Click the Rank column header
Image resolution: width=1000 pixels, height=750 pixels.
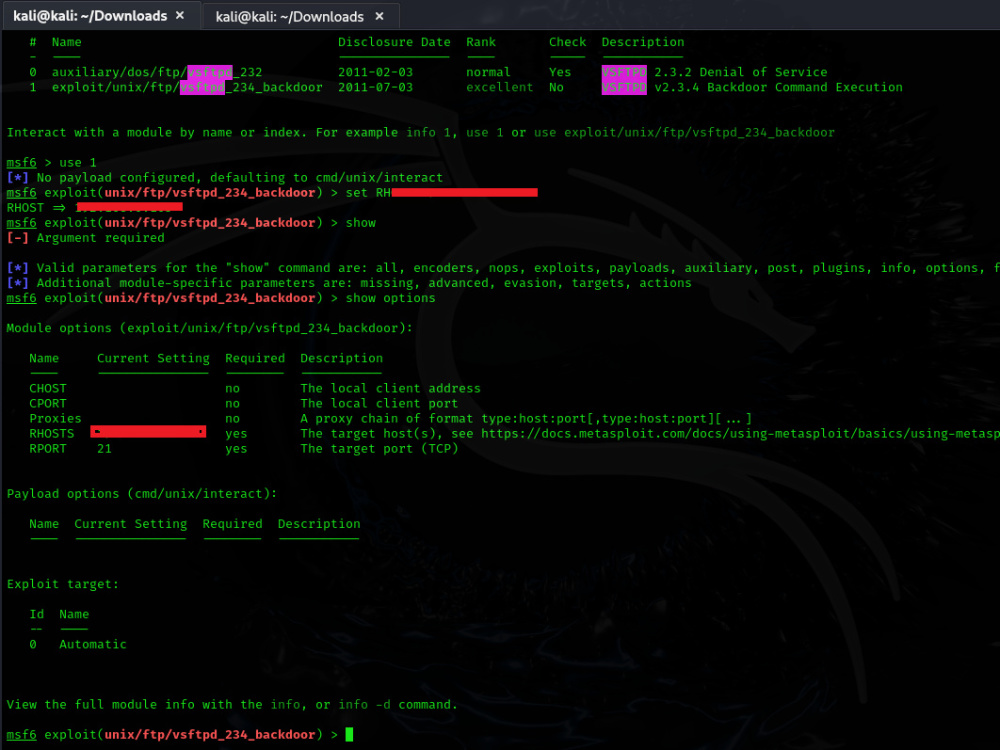tap(481, 42)
